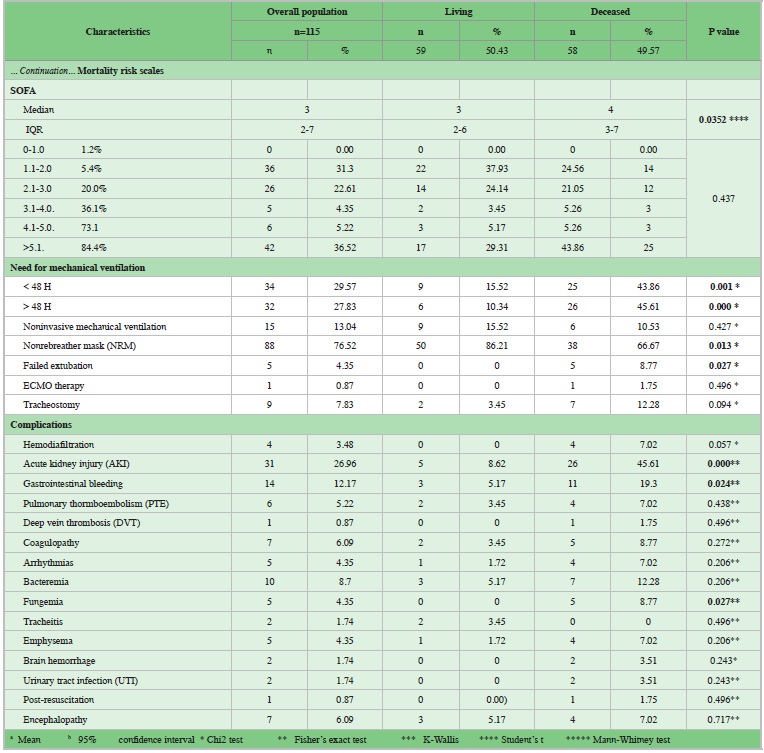The image size is (764, 753).
Task: Select the Overall population header cell
Action: tap(307, 10)
